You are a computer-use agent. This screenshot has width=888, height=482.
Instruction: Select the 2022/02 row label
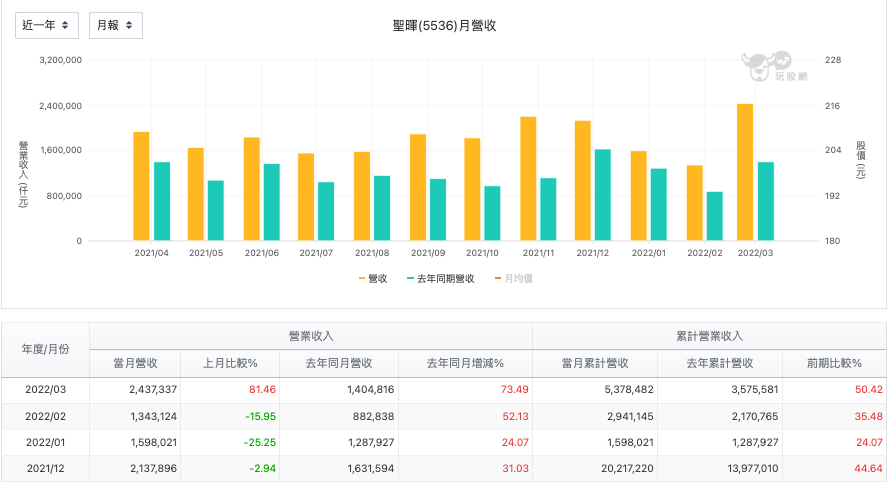click(x=45, y=416)
